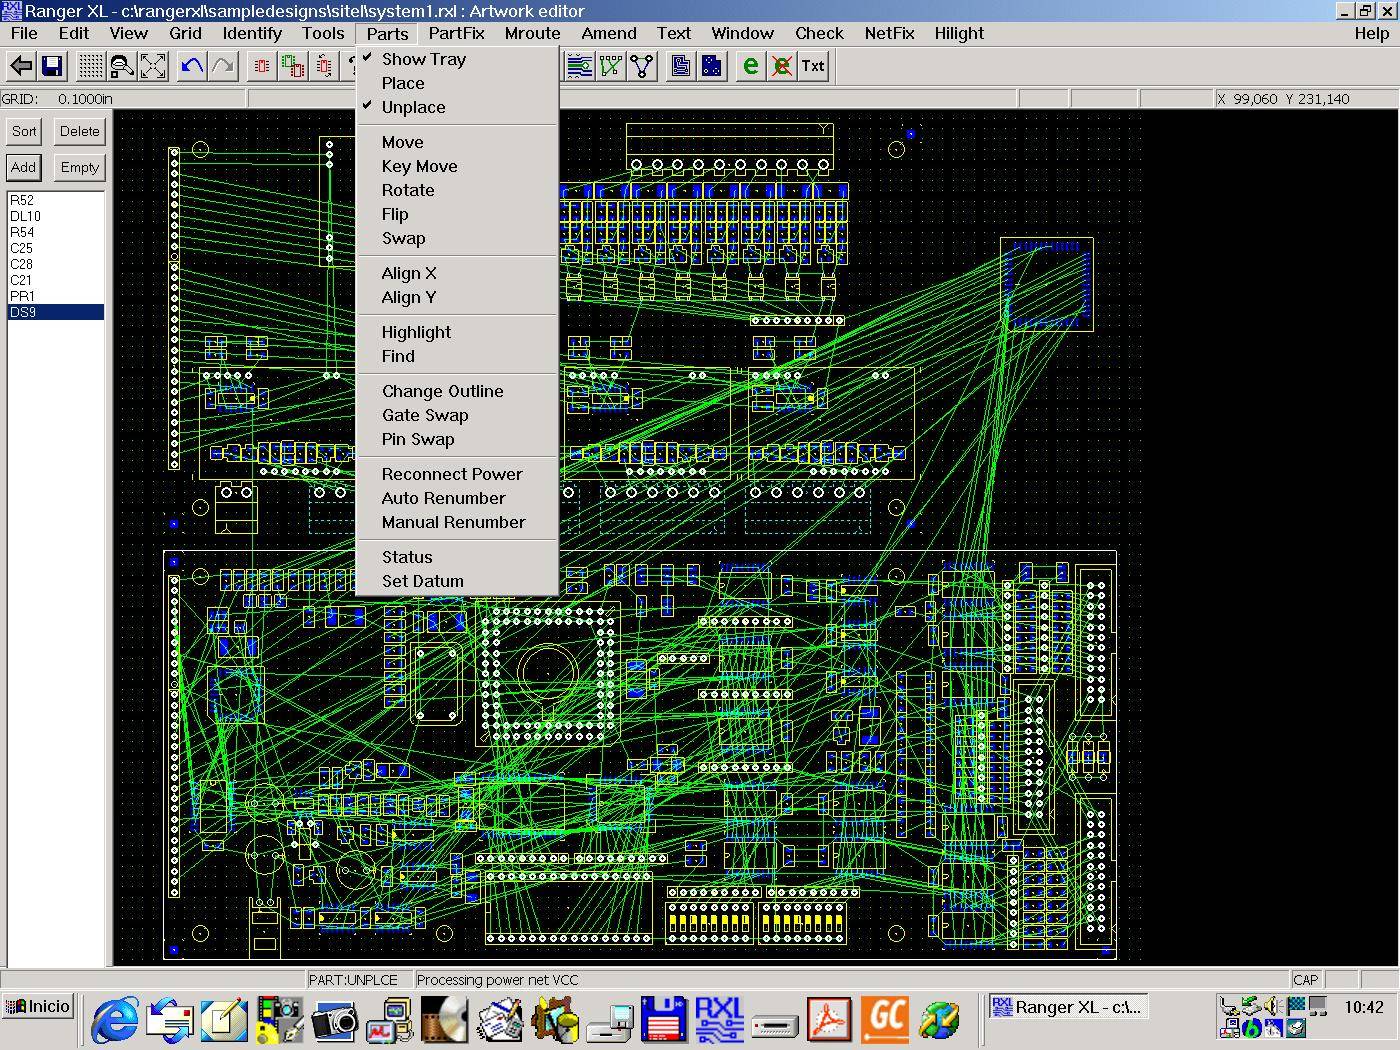The image size is (1400, 1050).
Task: Click the Txt toolbar button
Action: click(813, 66)
